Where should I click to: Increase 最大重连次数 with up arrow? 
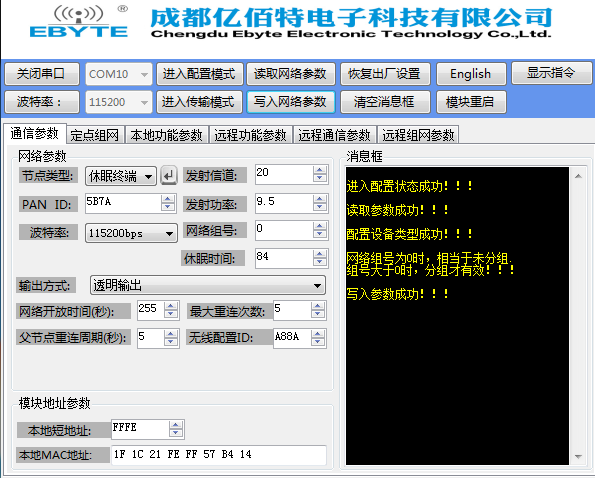318,306
